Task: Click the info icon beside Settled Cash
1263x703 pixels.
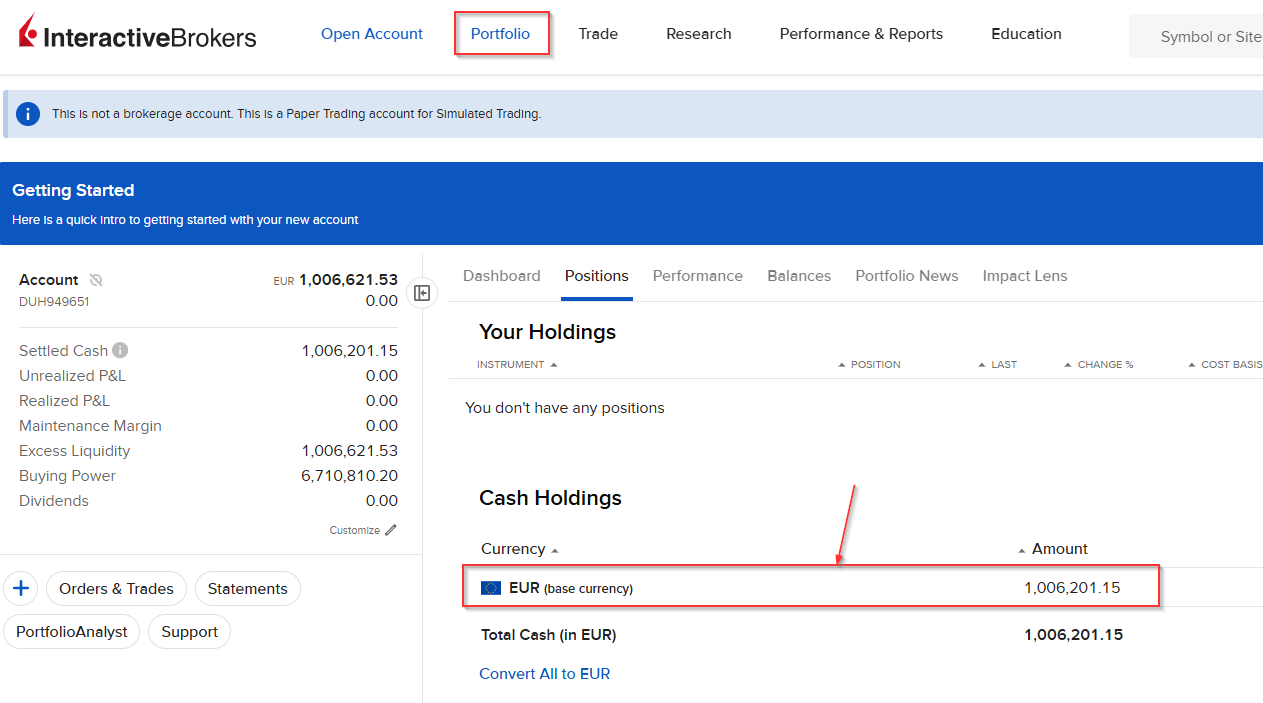Action: click(119, 349)
